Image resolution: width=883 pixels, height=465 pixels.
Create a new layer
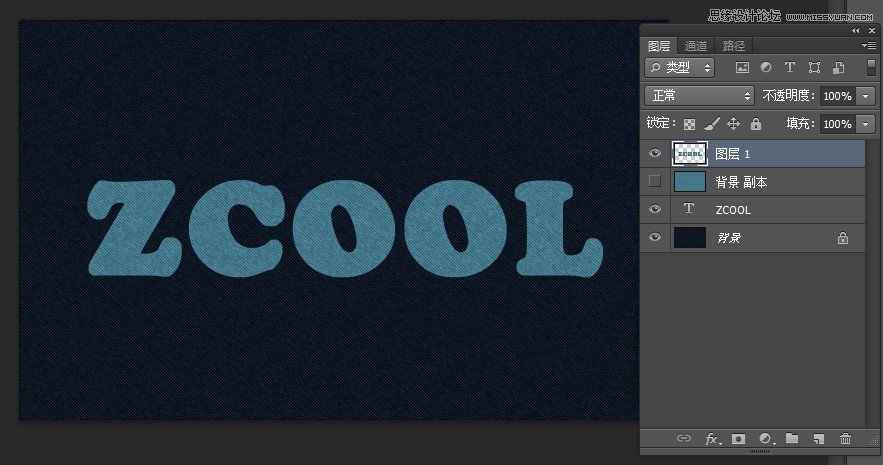click(x=819, y=439)
